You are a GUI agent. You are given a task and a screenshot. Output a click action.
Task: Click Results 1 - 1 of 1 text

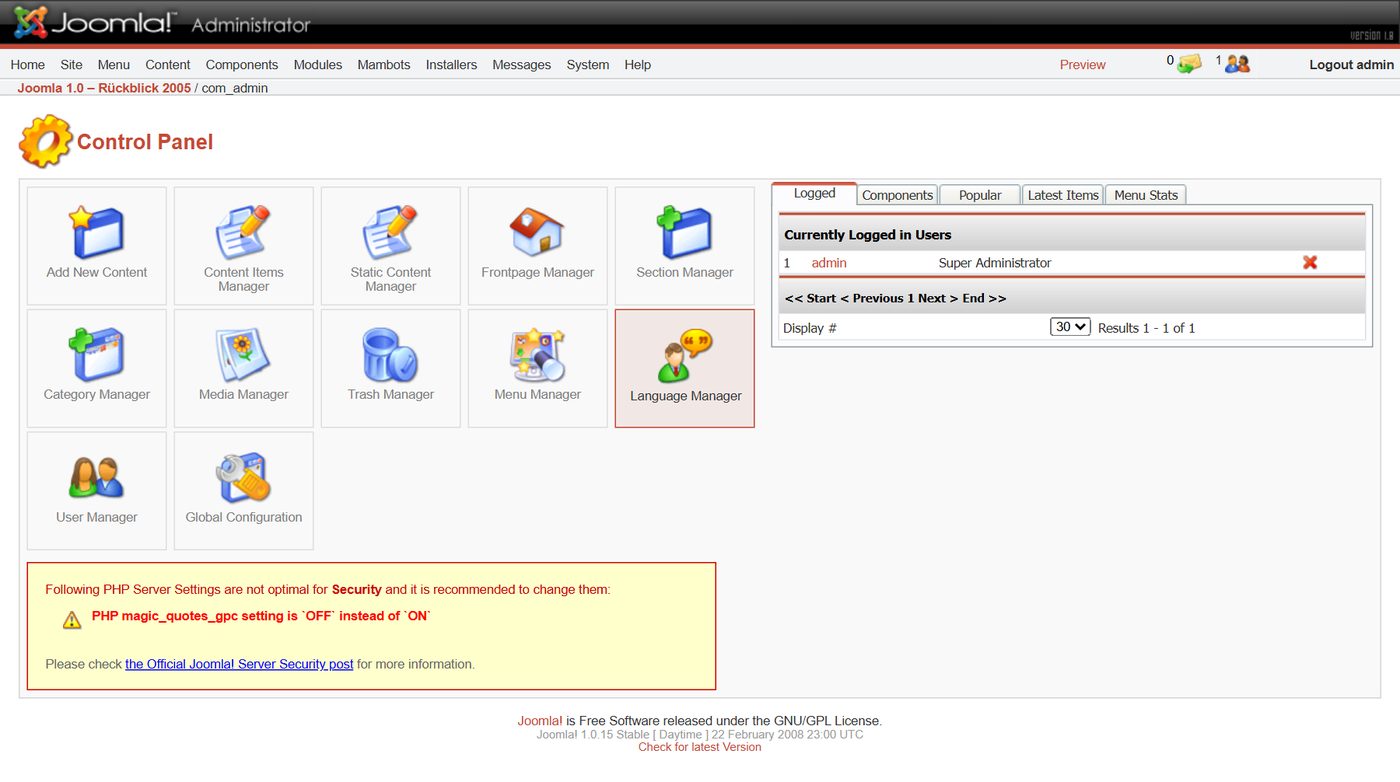pyautogui.click(x=1147, y=328)
